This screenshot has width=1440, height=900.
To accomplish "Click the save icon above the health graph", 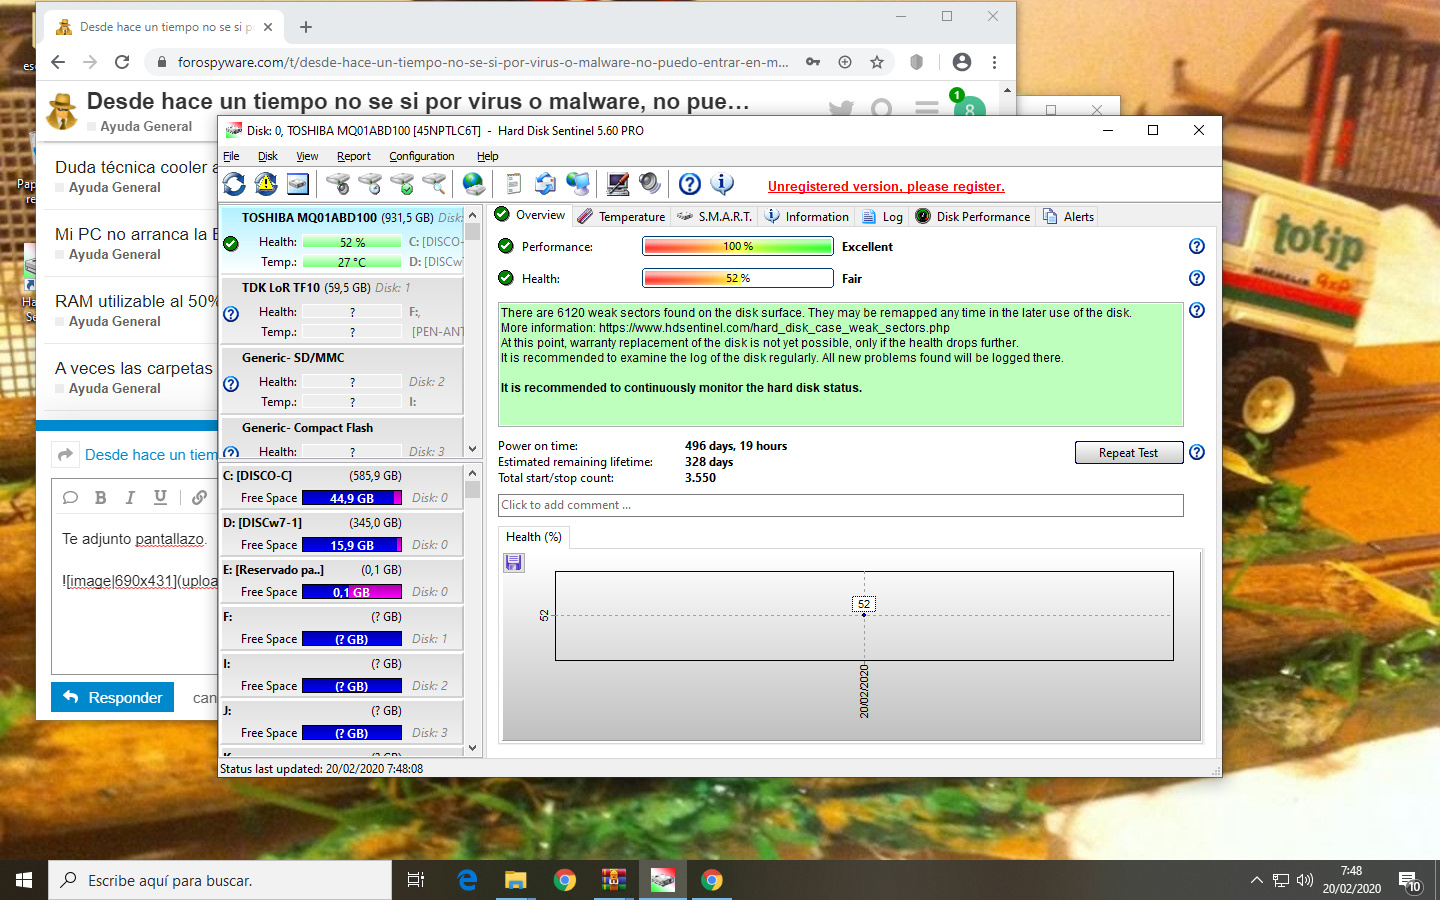I will coord(514,563).
